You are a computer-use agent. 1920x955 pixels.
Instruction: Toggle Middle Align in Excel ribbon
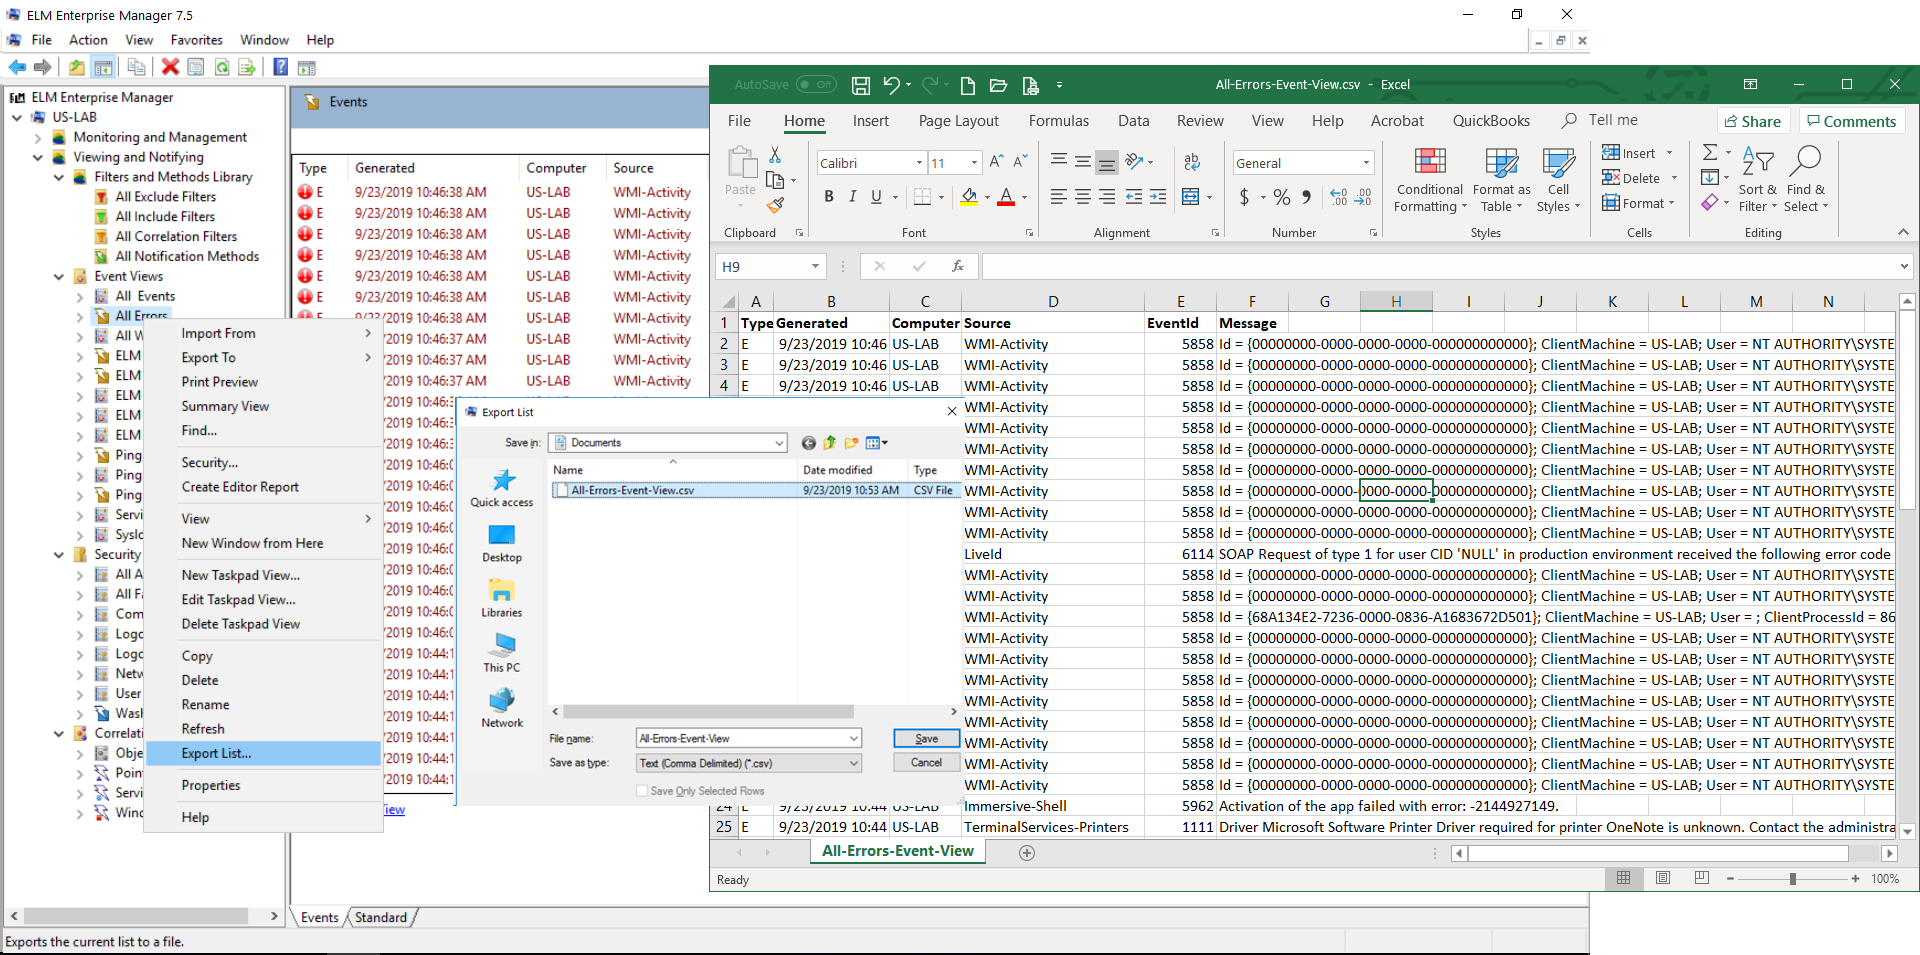pos(1082,162)
